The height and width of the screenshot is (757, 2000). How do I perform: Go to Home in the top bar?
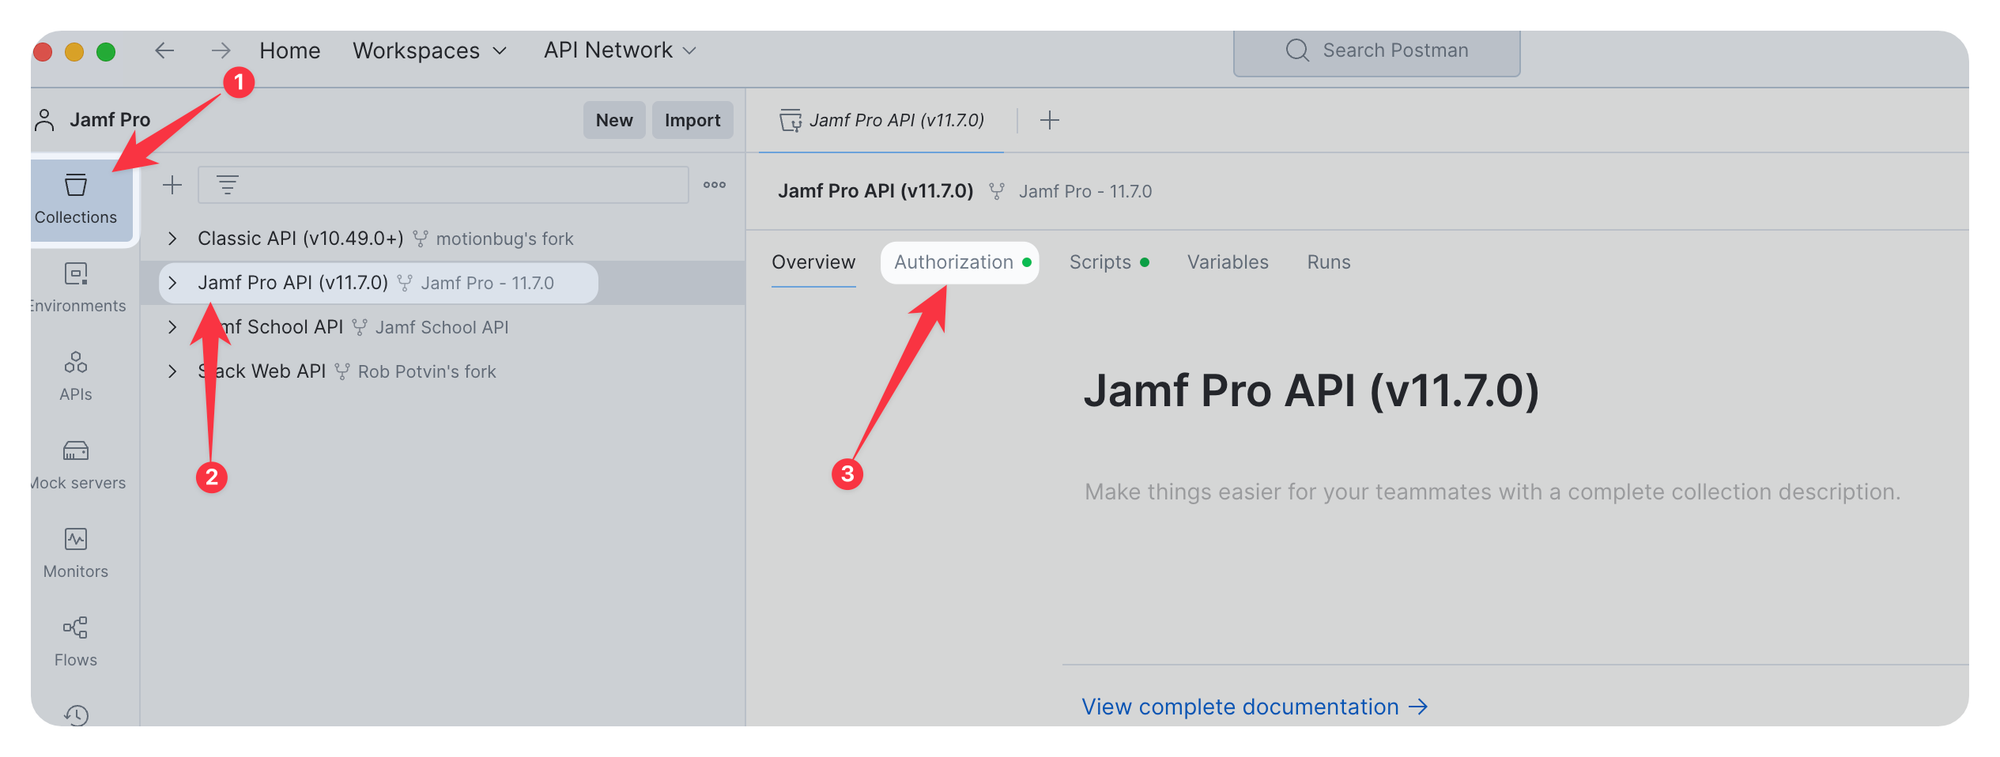(290, 50)
